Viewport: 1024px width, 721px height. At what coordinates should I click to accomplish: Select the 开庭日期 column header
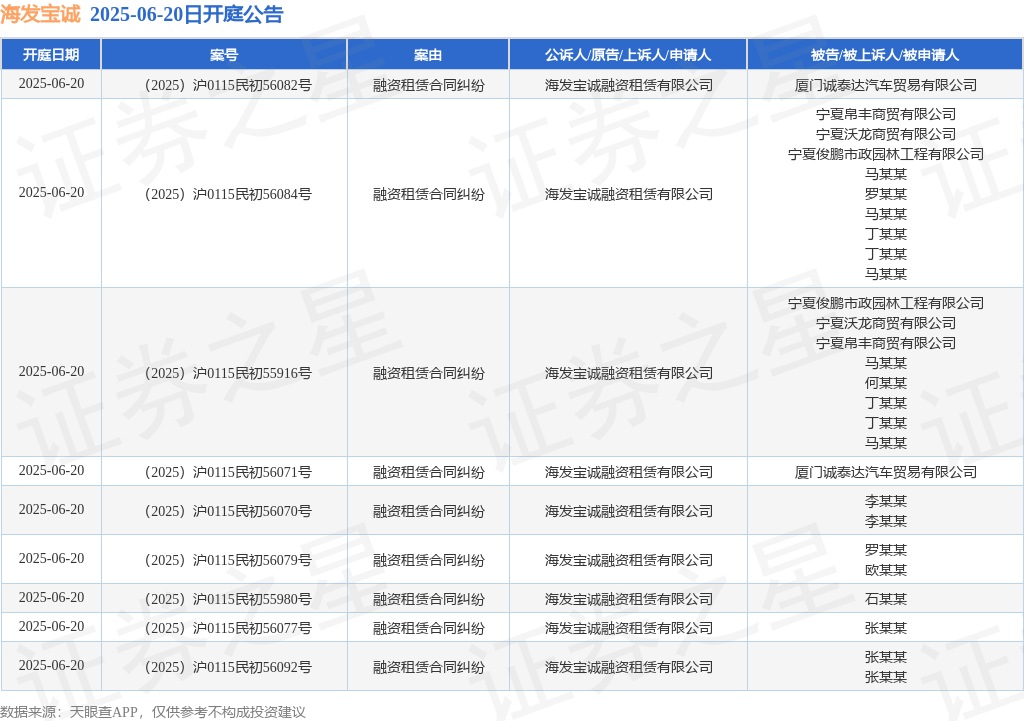(51, 55)
